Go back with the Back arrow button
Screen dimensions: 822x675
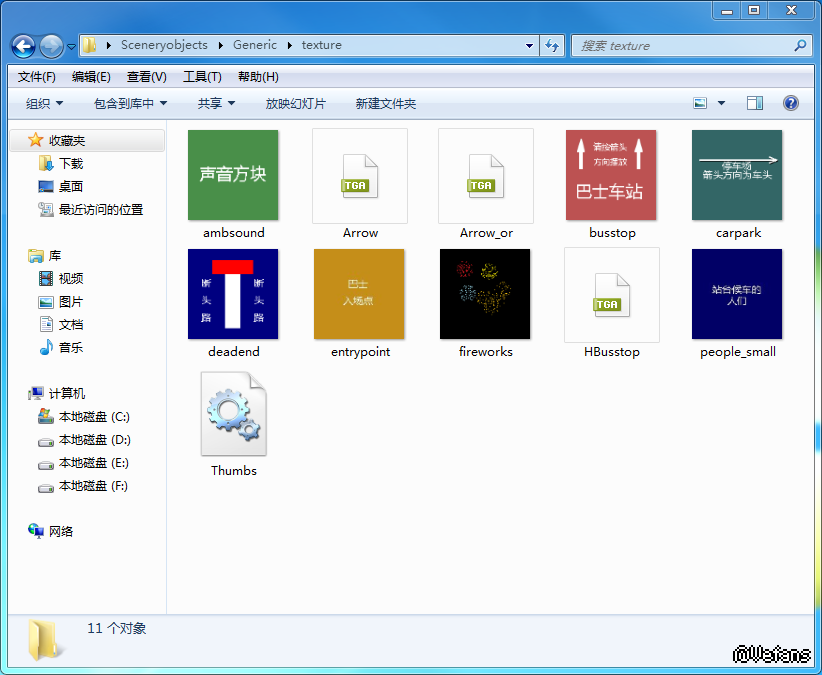click(x=24, y=46)
